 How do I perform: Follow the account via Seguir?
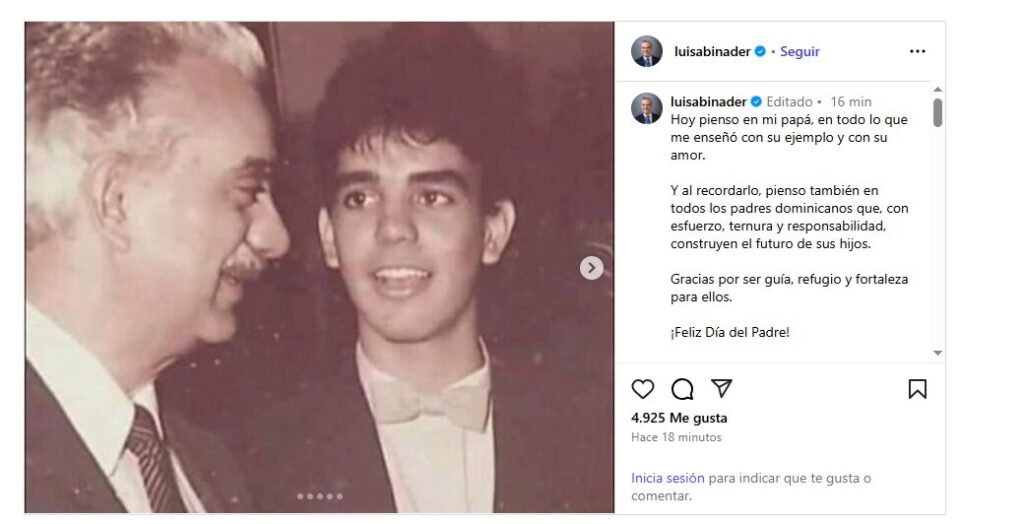pos(800,52)
